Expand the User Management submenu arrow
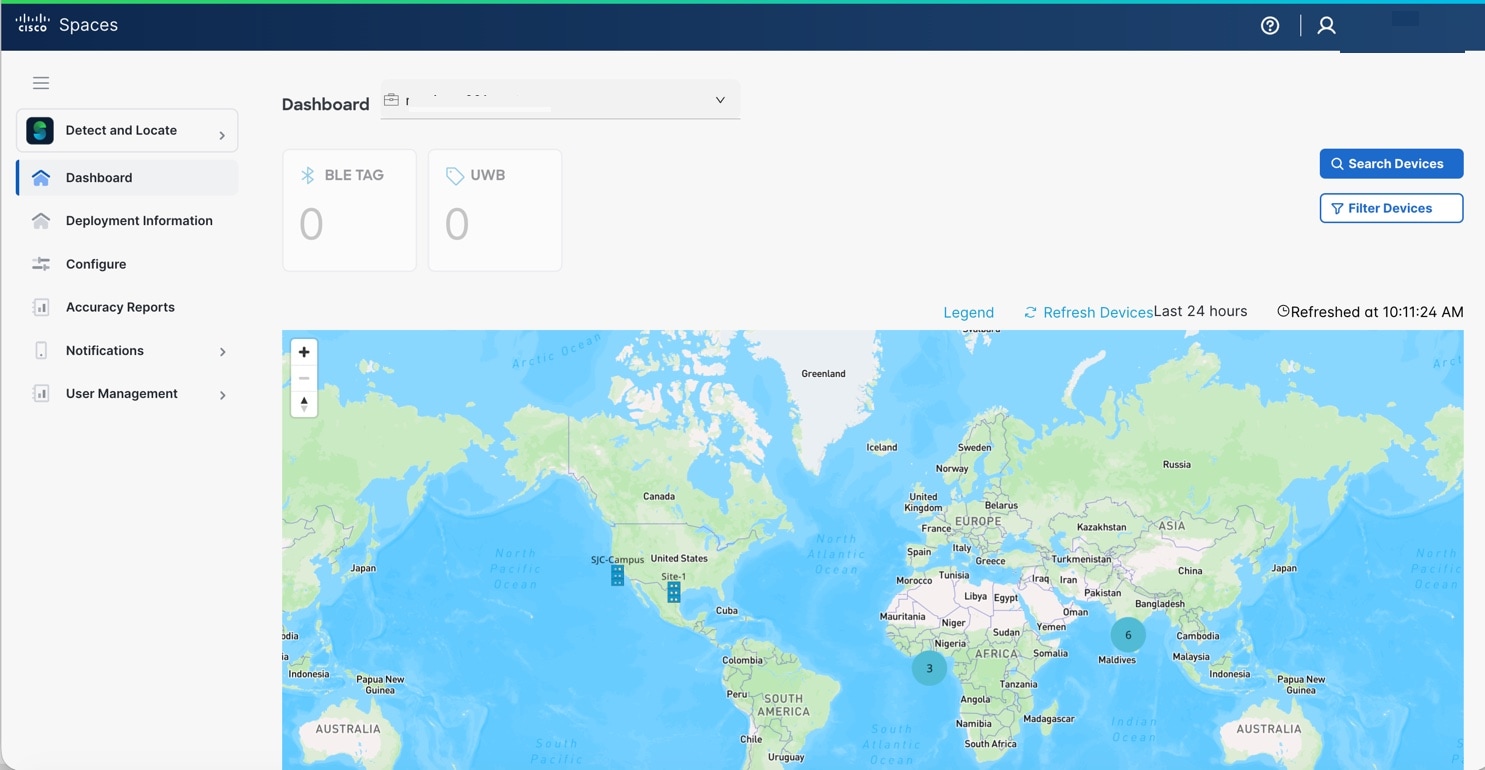 pyautogui.click(x=222, y=395)
